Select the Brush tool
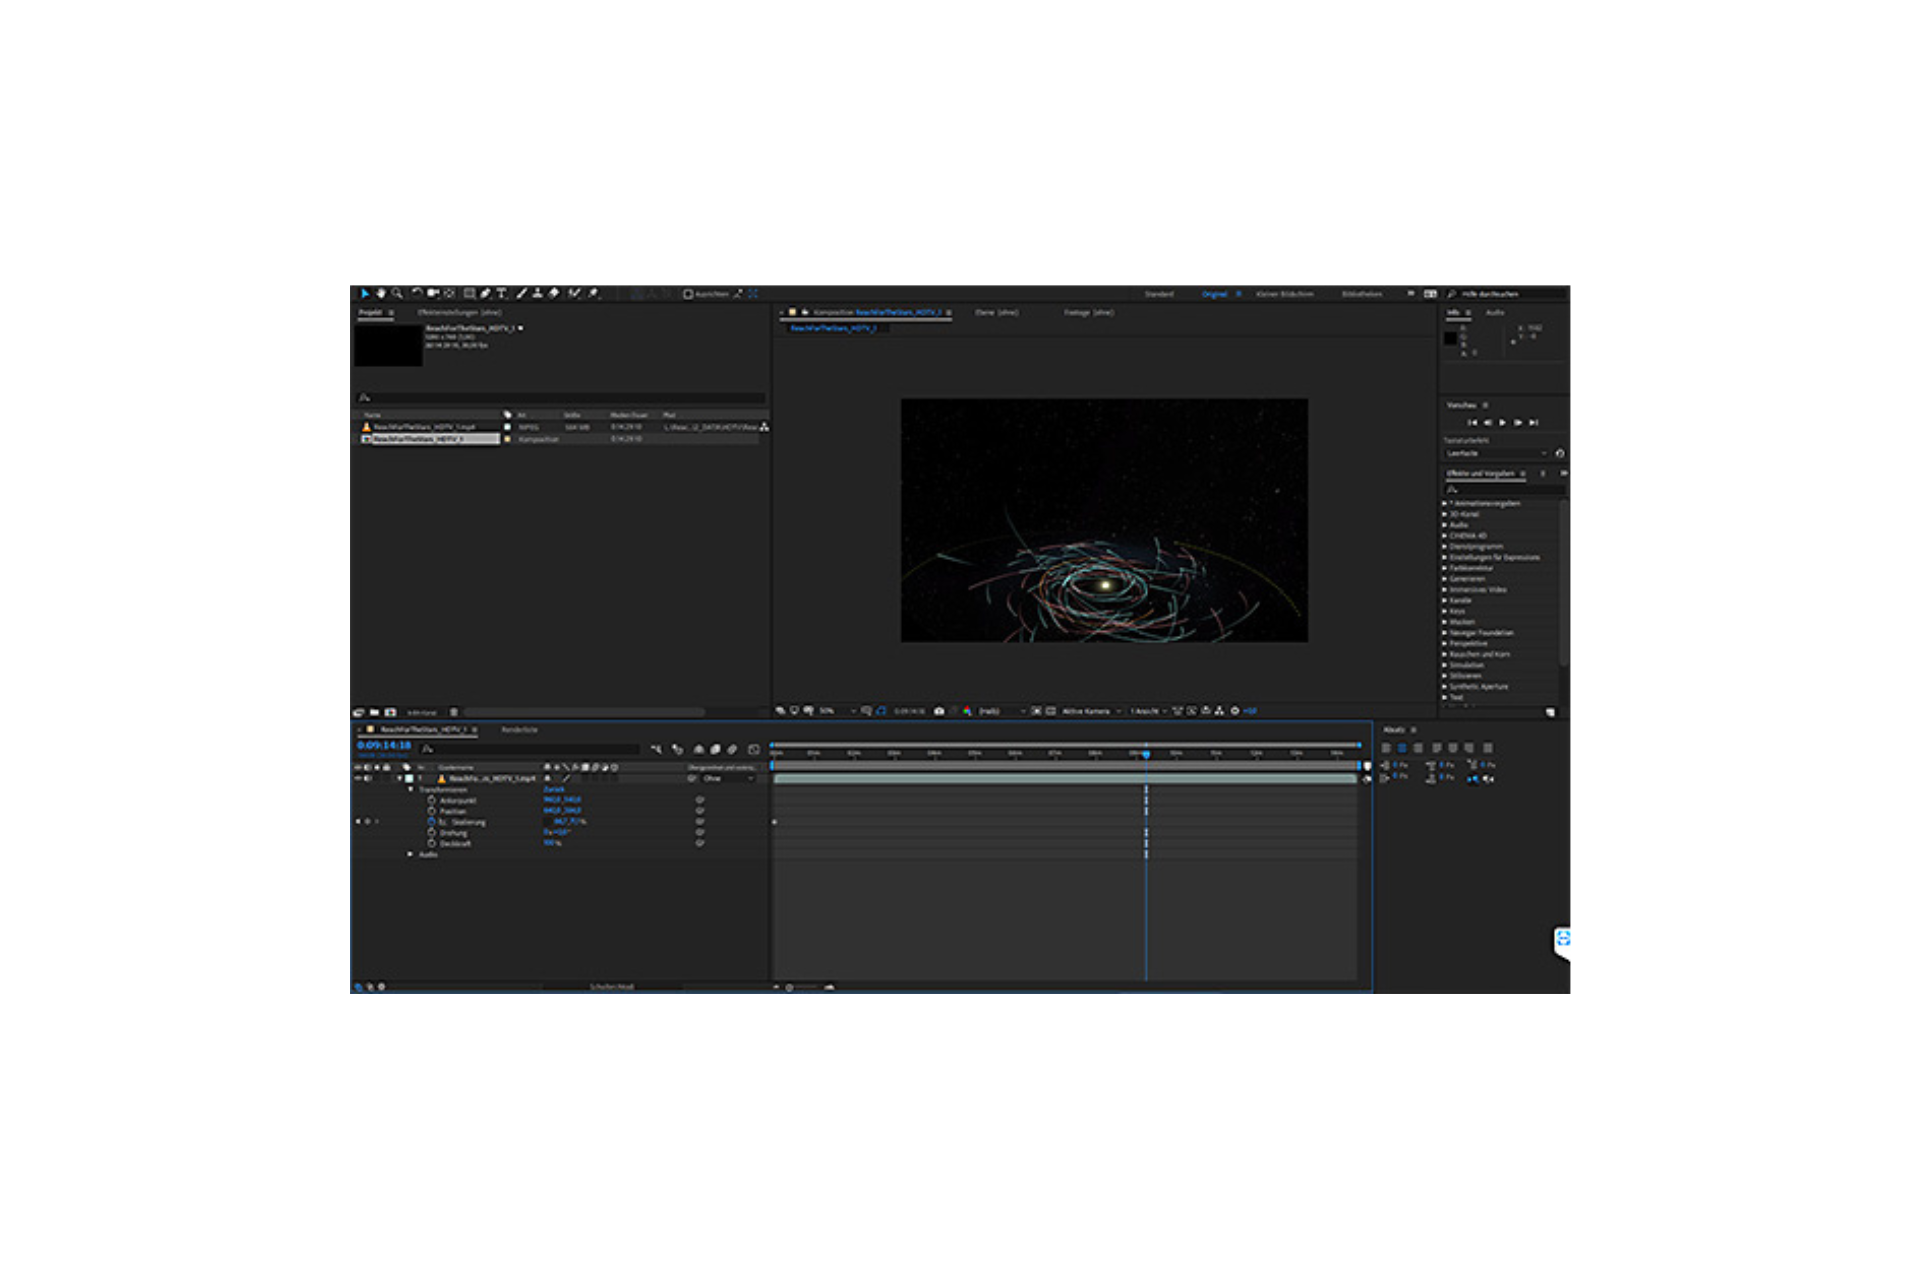The image size is (1920, 1280). pos(521,294)
